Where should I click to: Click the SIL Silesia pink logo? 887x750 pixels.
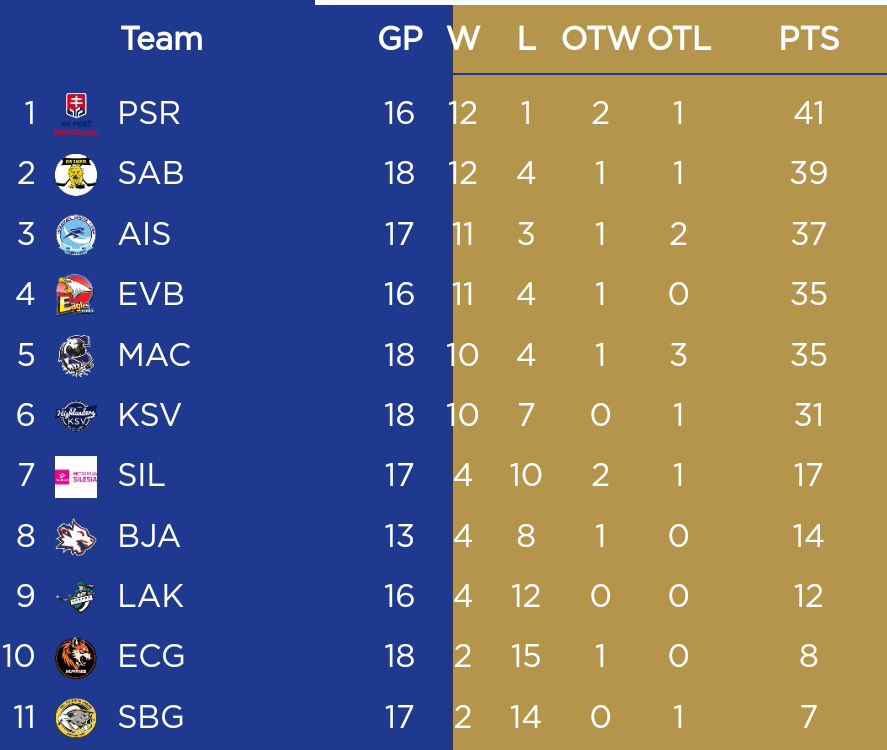[x=76, y=476]
